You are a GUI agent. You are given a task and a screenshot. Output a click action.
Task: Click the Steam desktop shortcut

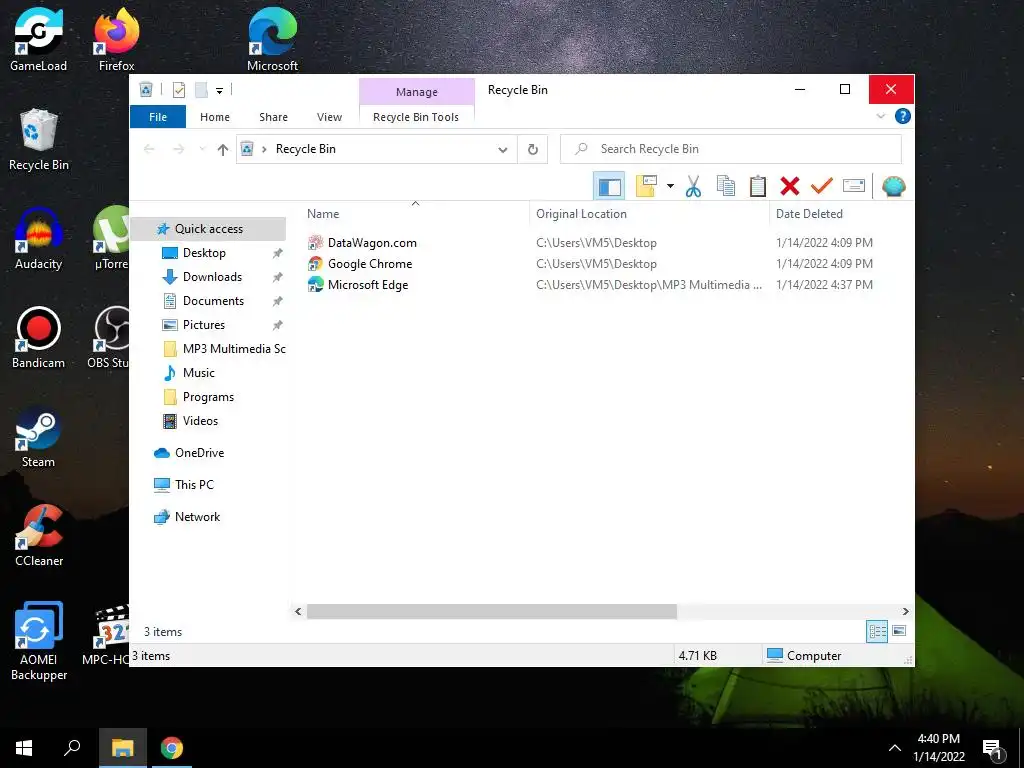pyautogui.click(x=38, y=438)
